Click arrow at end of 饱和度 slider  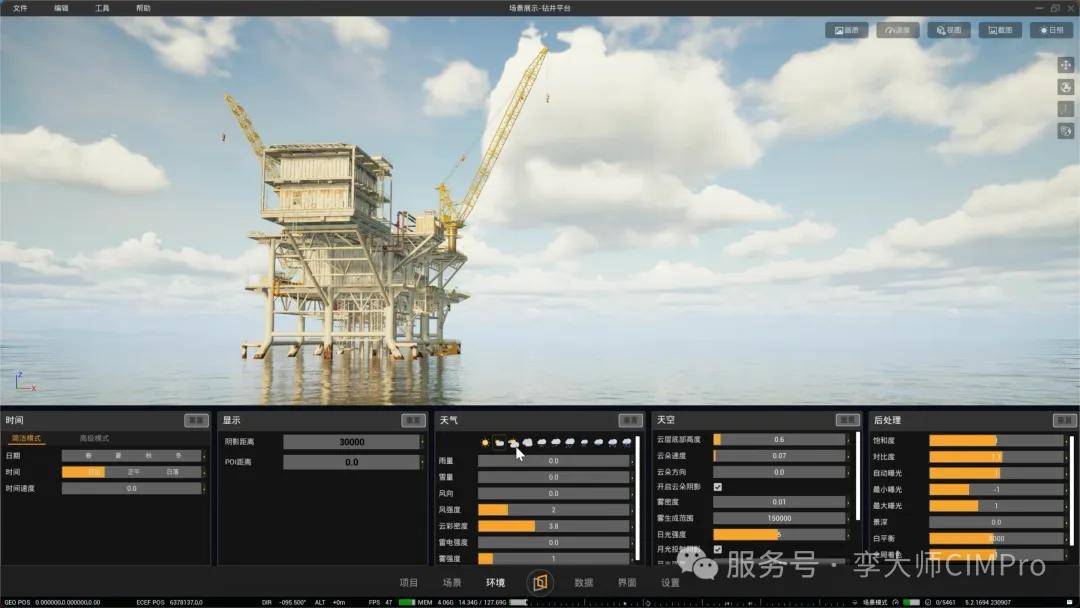(x=1066, y=441)
